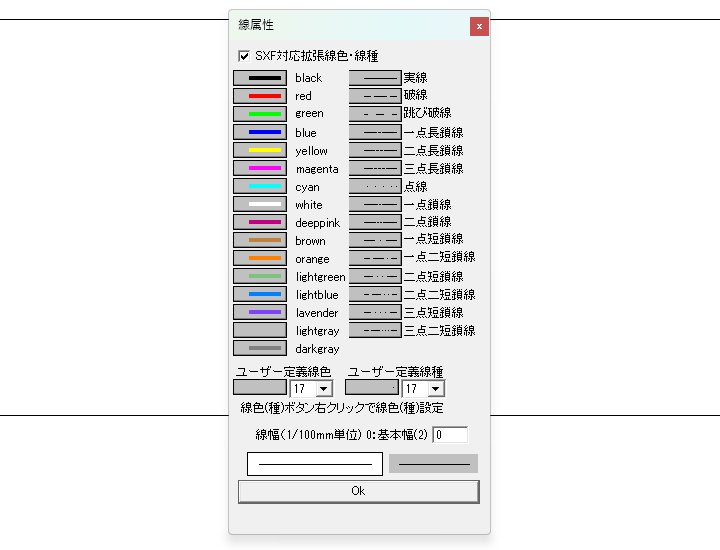Screen dimensions: 720x550
Task: Select the 実線 solid line type button
Action: click(375, 78)
